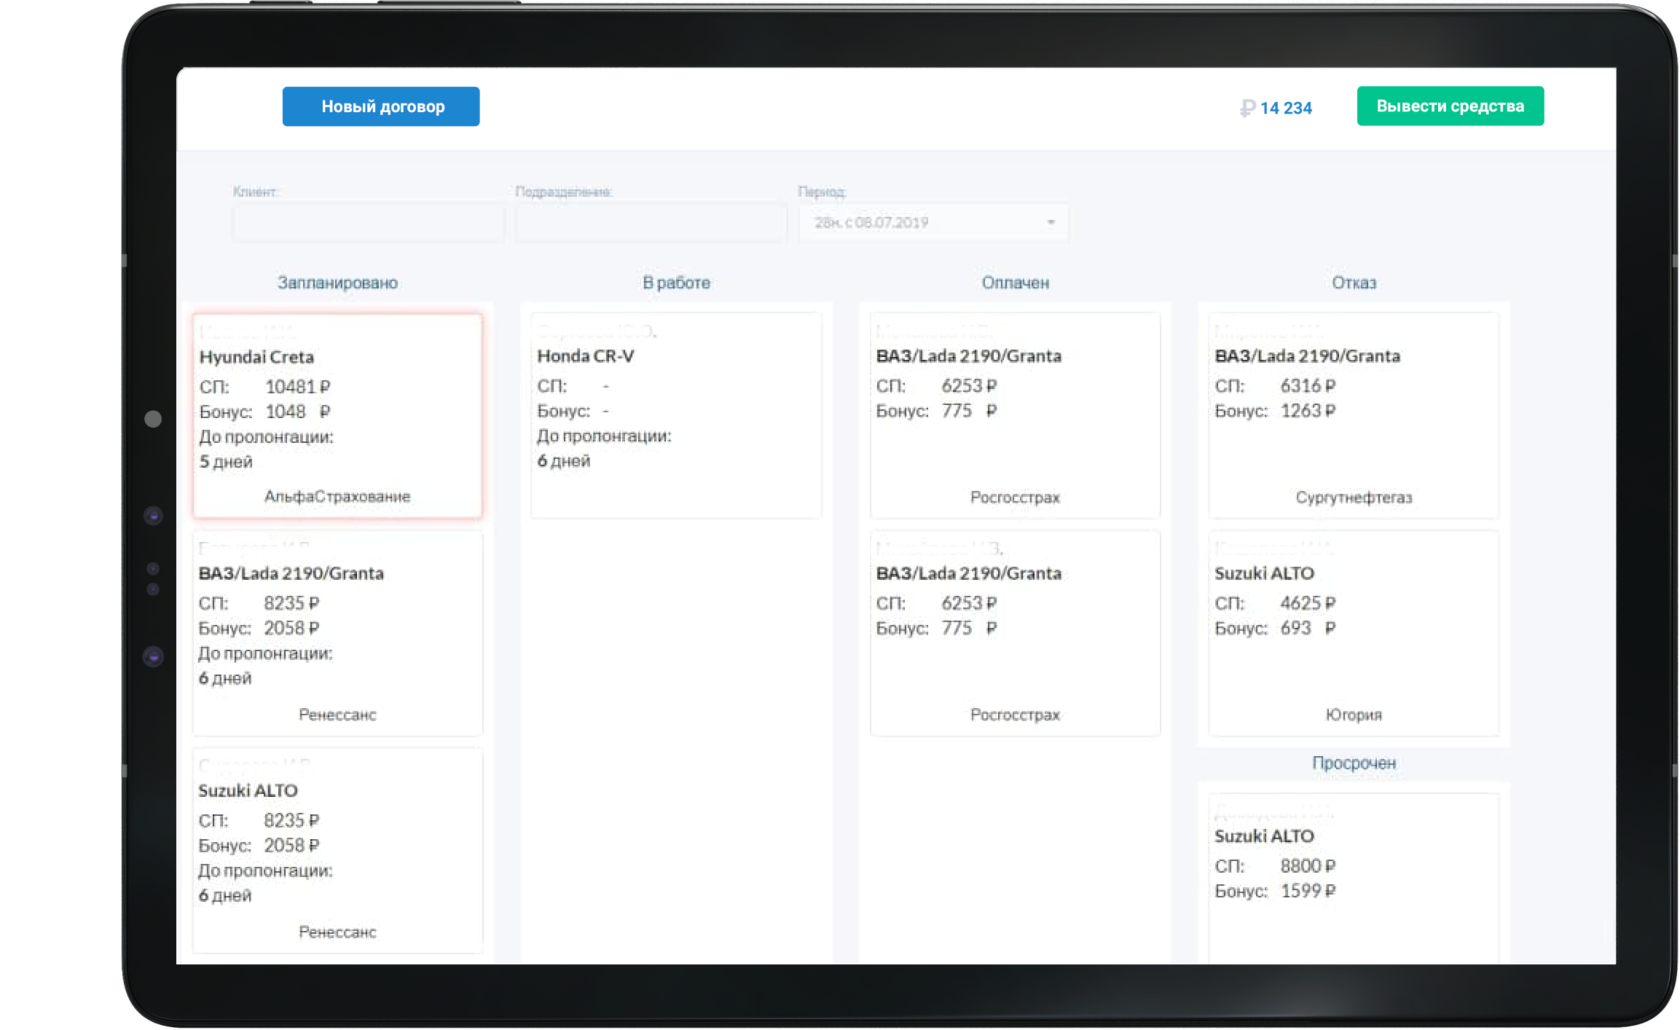The height and width of the screenshot is (1030, 1680).
Task: Click the 5 дней prolongation text
Action: (x=226, y=462)
